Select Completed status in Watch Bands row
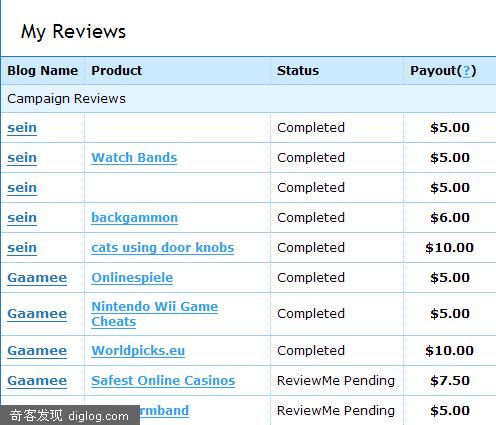 [x=311, y=158]
